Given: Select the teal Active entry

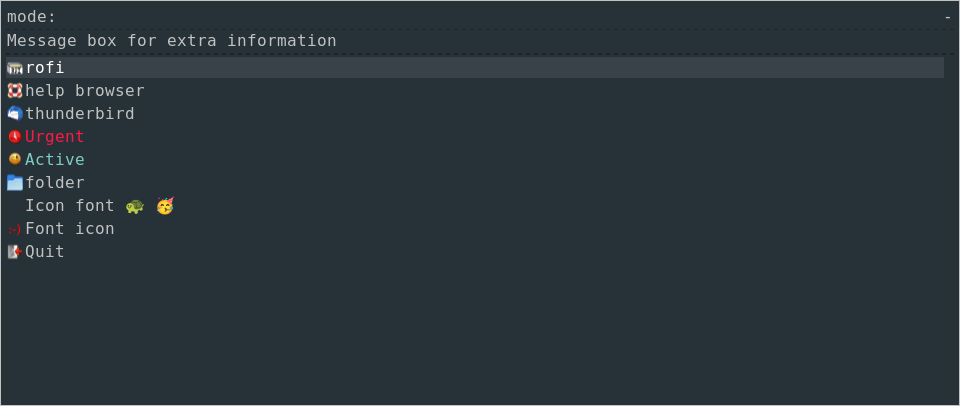Looking at the screenshot, I should [55, 160].
